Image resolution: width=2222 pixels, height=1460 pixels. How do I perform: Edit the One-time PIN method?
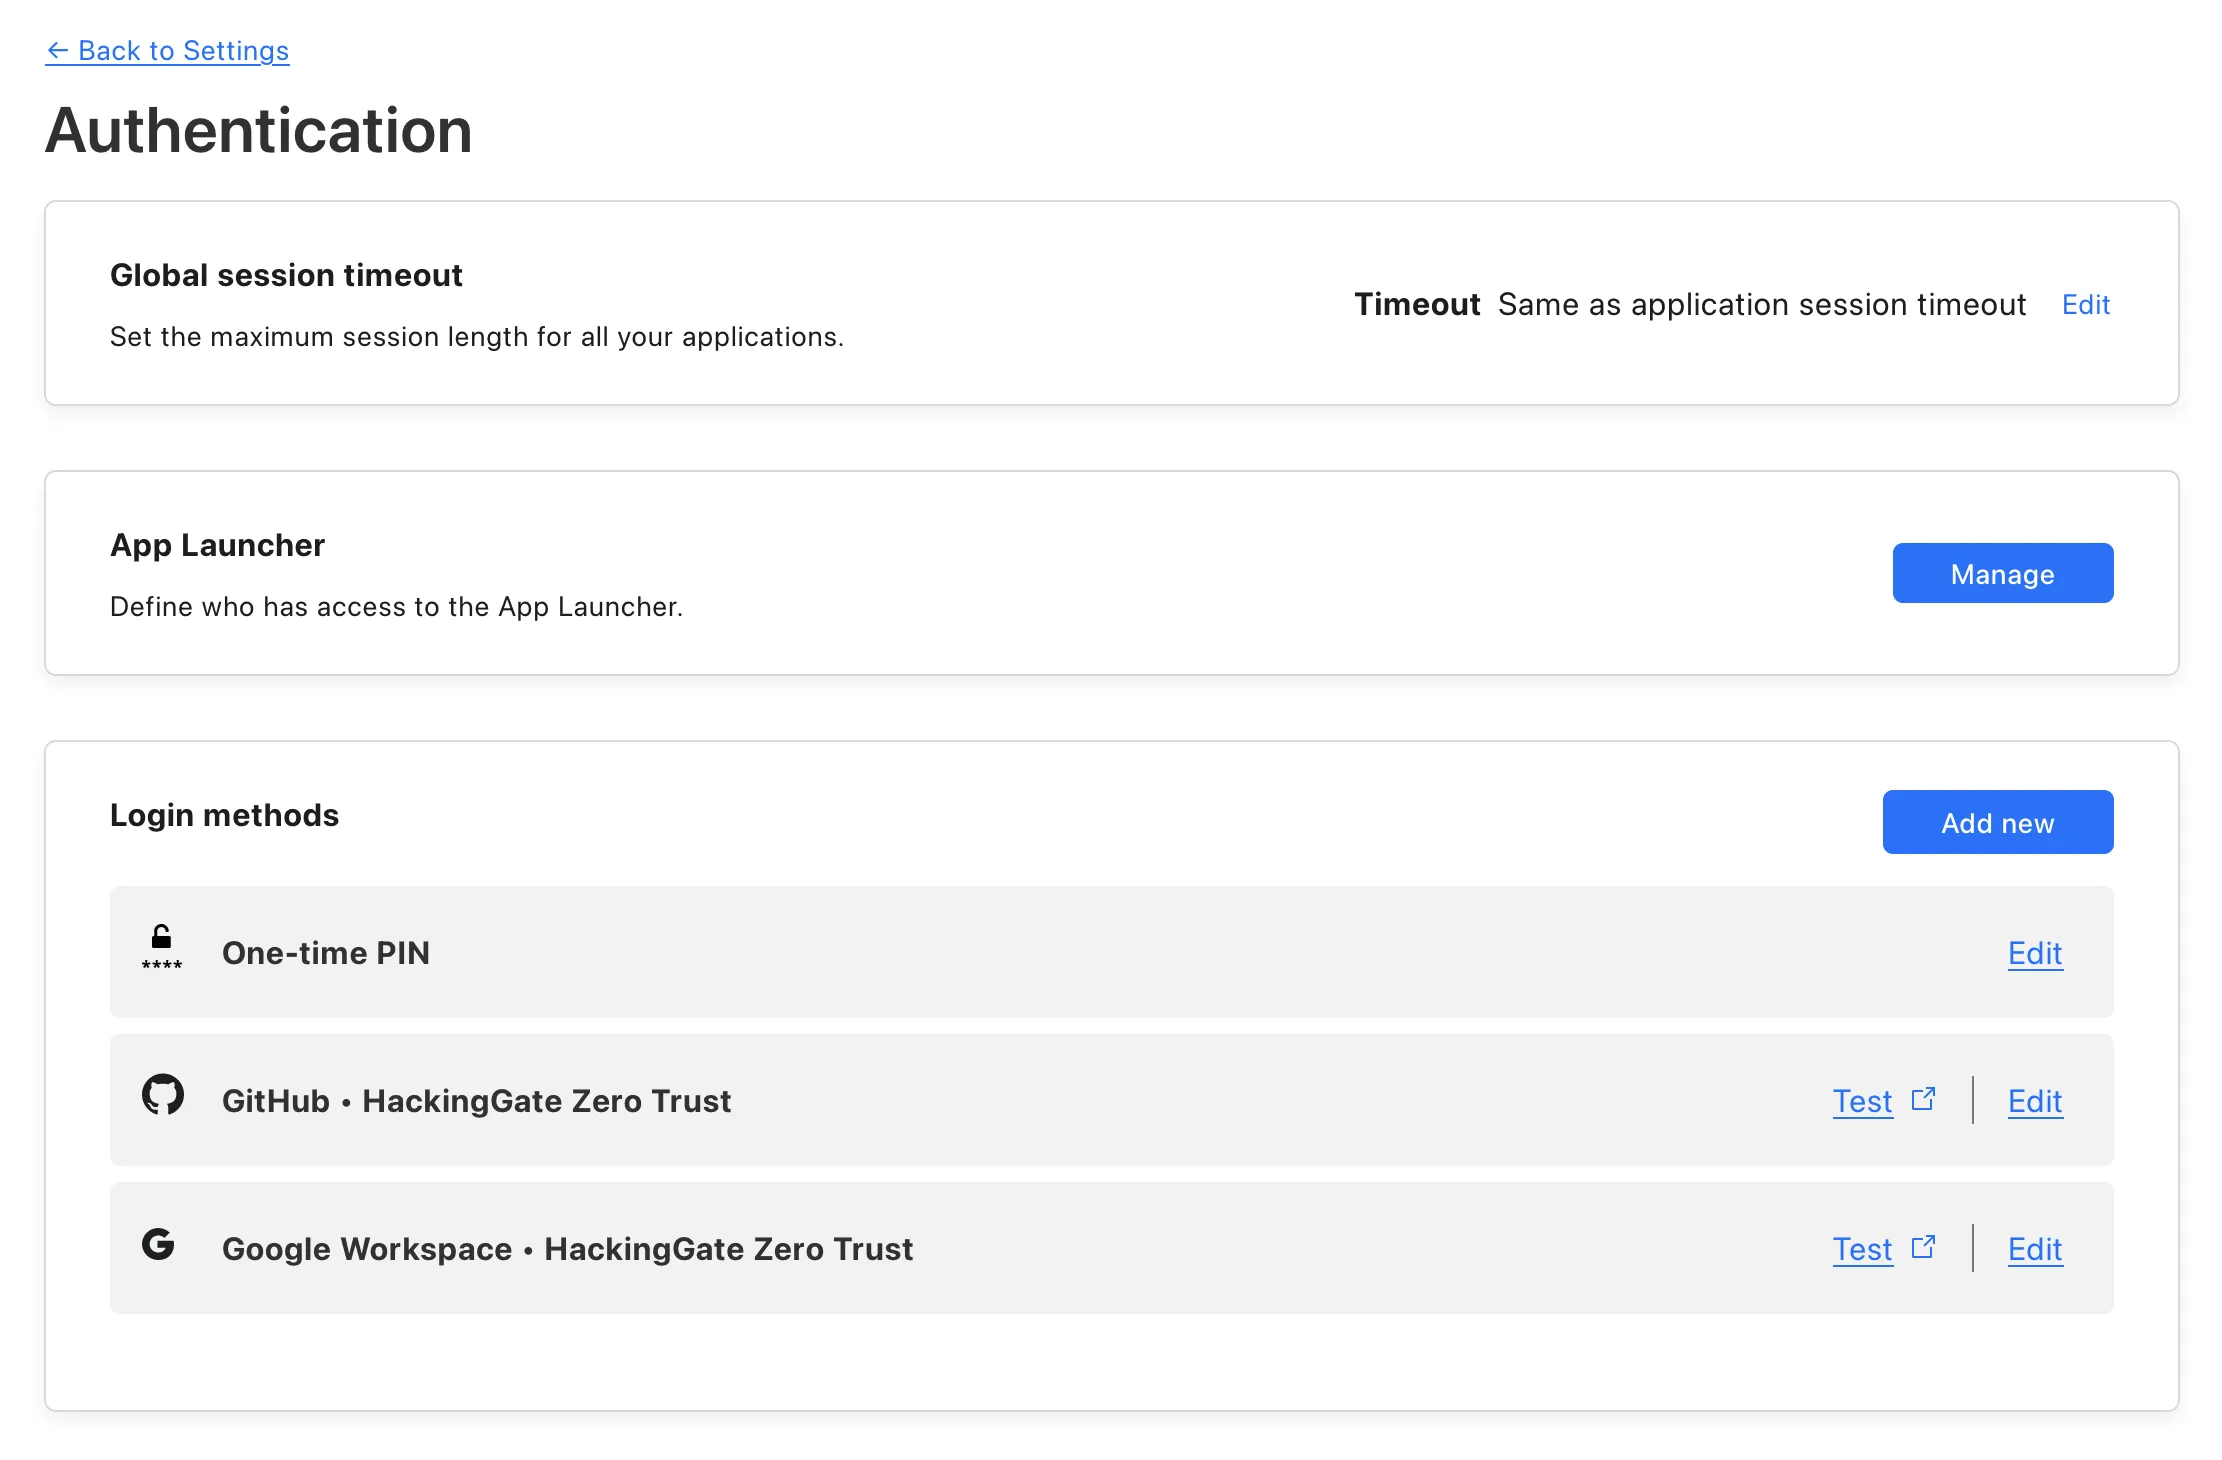[x=2034, y=953]
